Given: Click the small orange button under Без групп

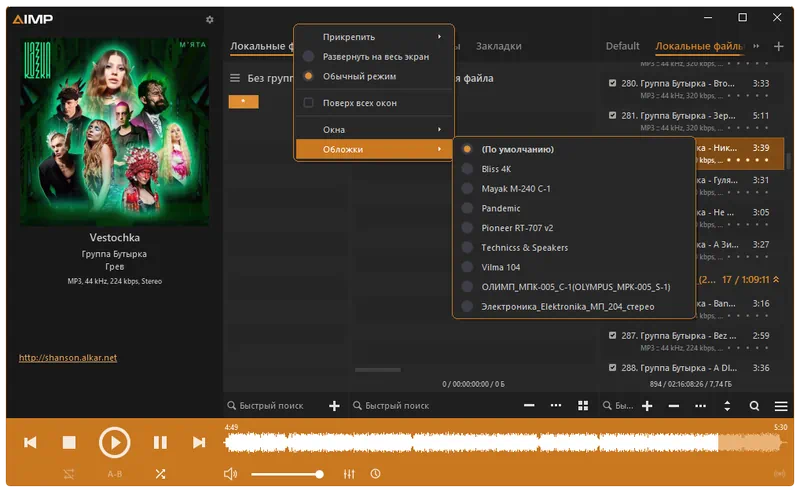Looking at the screenshot, I should point(243,102).
